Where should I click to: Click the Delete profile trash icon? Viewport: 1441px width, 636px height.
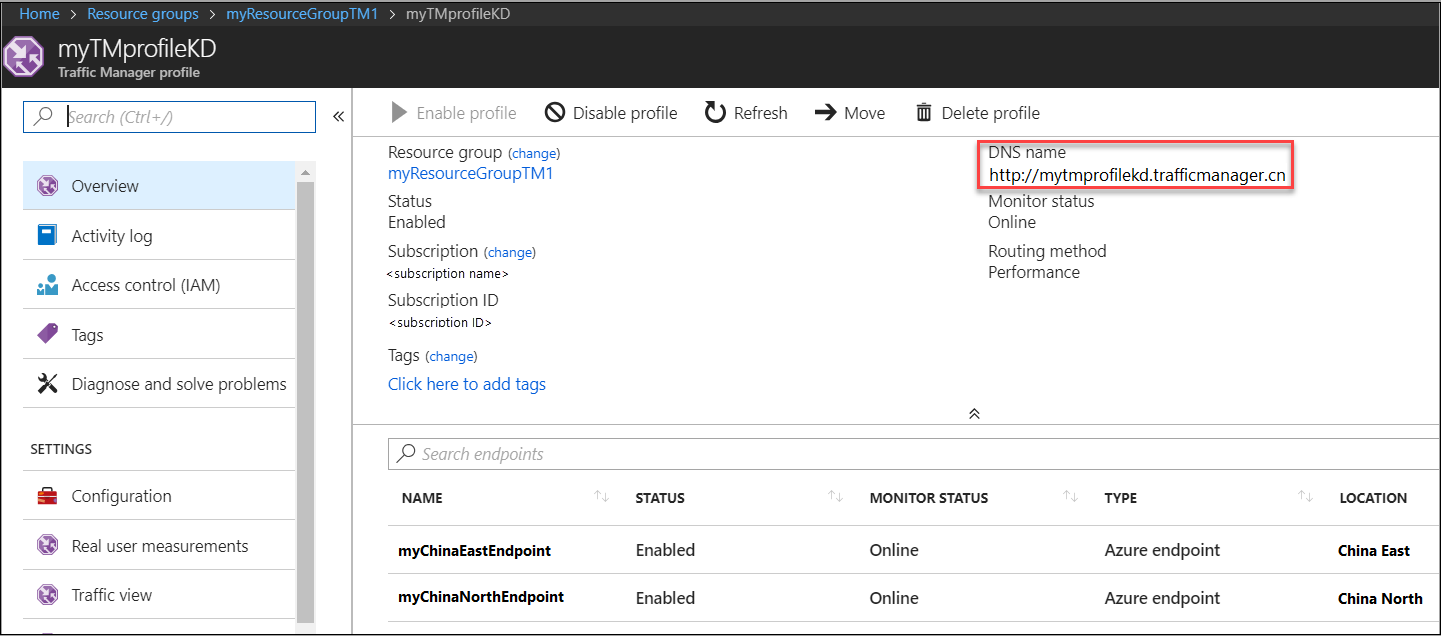(x=924, y=113)
